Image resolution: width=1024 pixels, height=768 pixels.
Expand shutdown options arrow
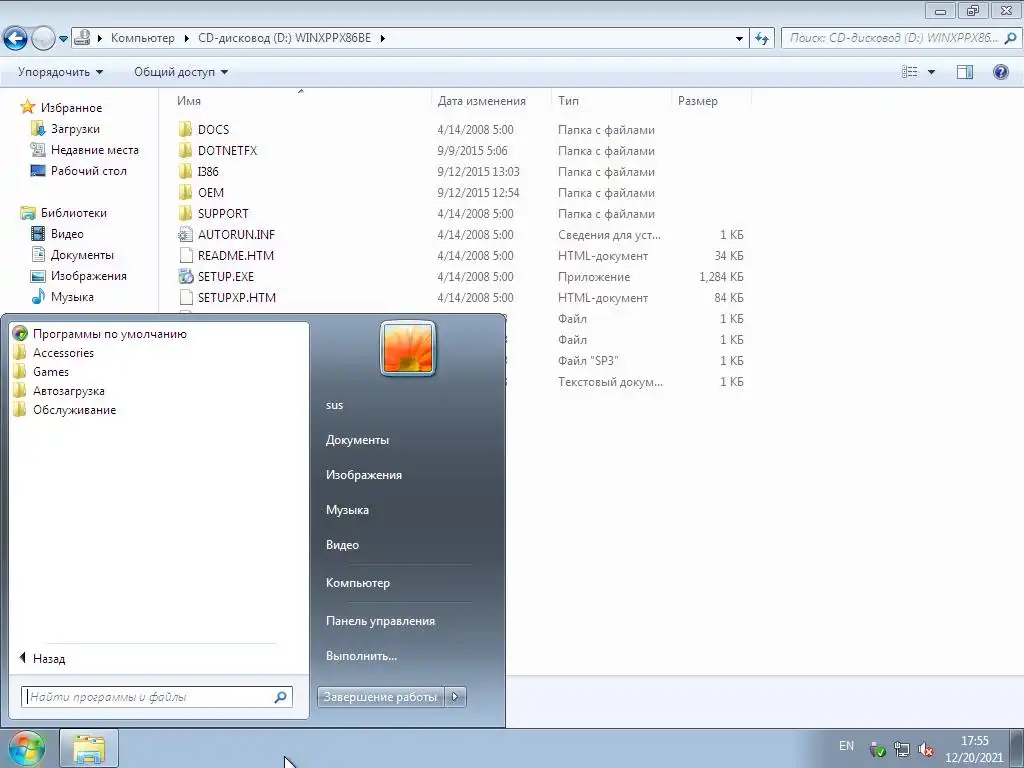point(455,697)
